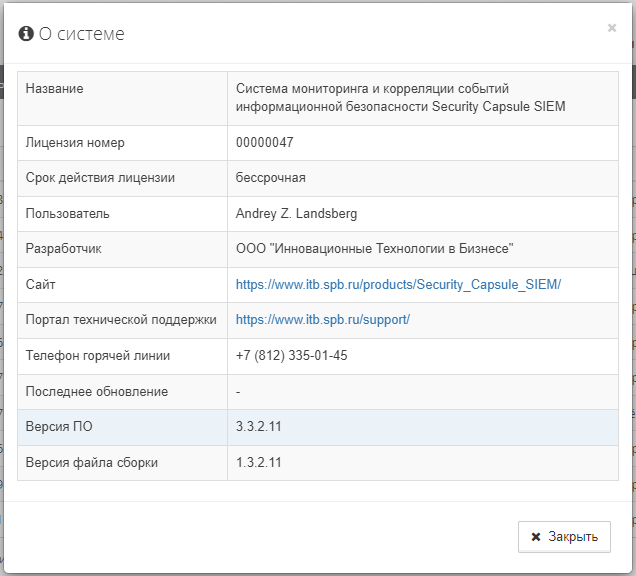
Task: Click the "Последнее обновление" label
Action: [96, 392]
